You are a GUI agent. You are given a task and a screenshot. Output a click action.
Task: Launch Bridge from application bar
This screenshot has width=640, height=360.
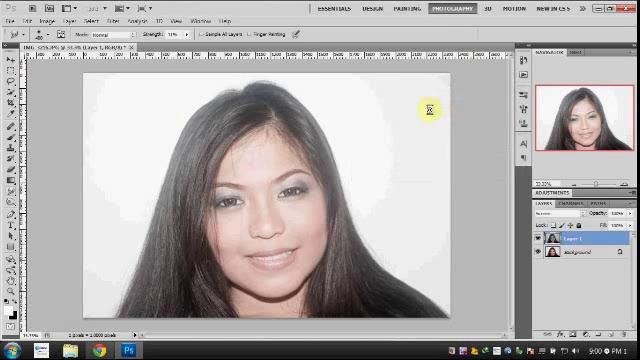tap(32, 8)
